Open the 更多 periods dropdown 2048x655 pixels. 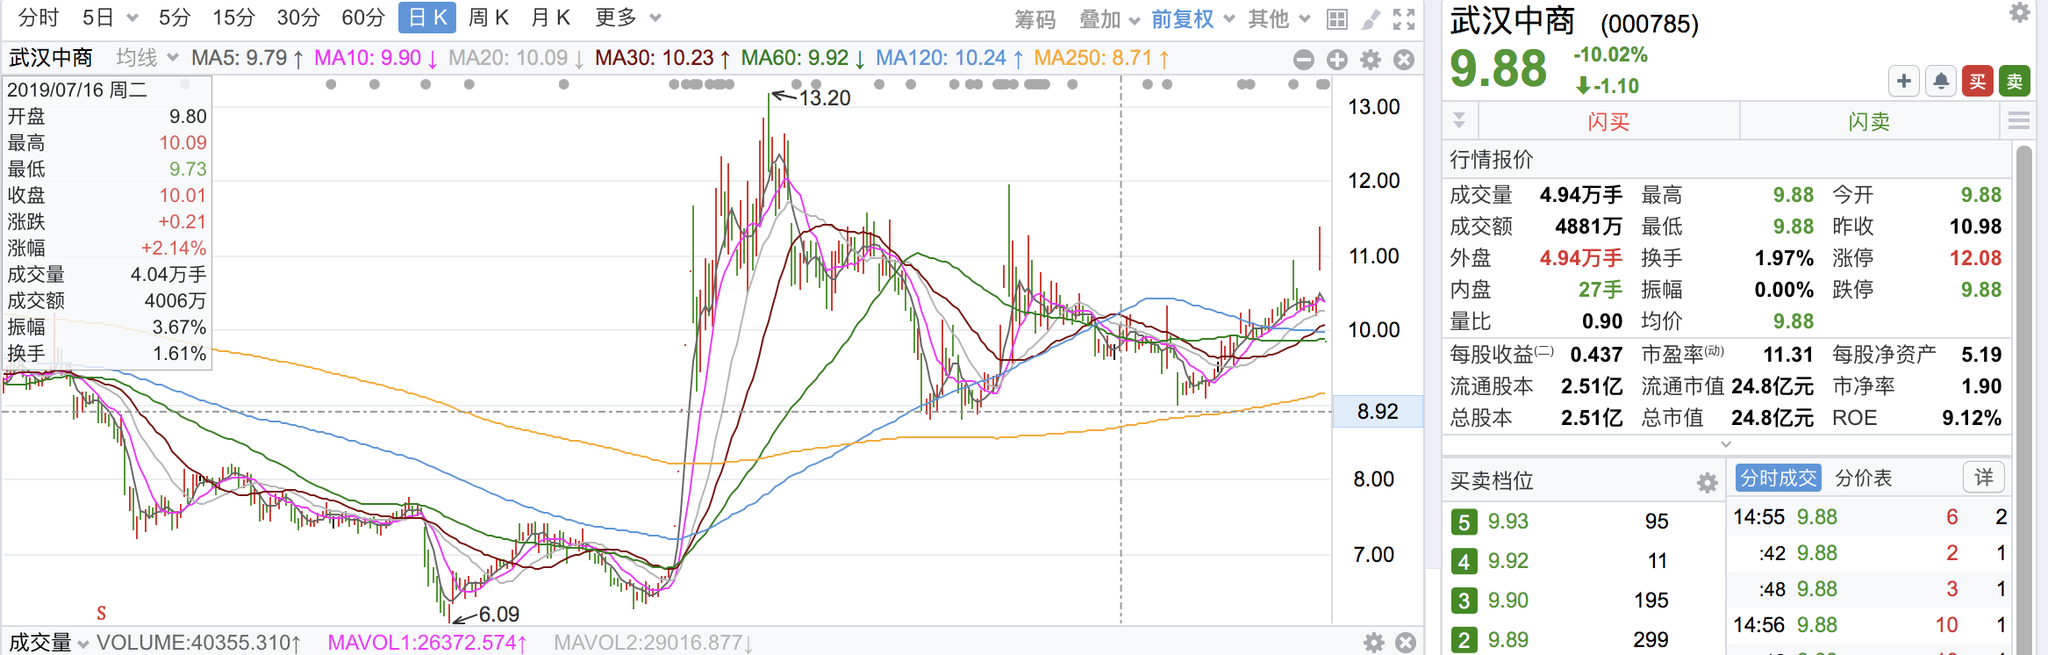[628, 18]
